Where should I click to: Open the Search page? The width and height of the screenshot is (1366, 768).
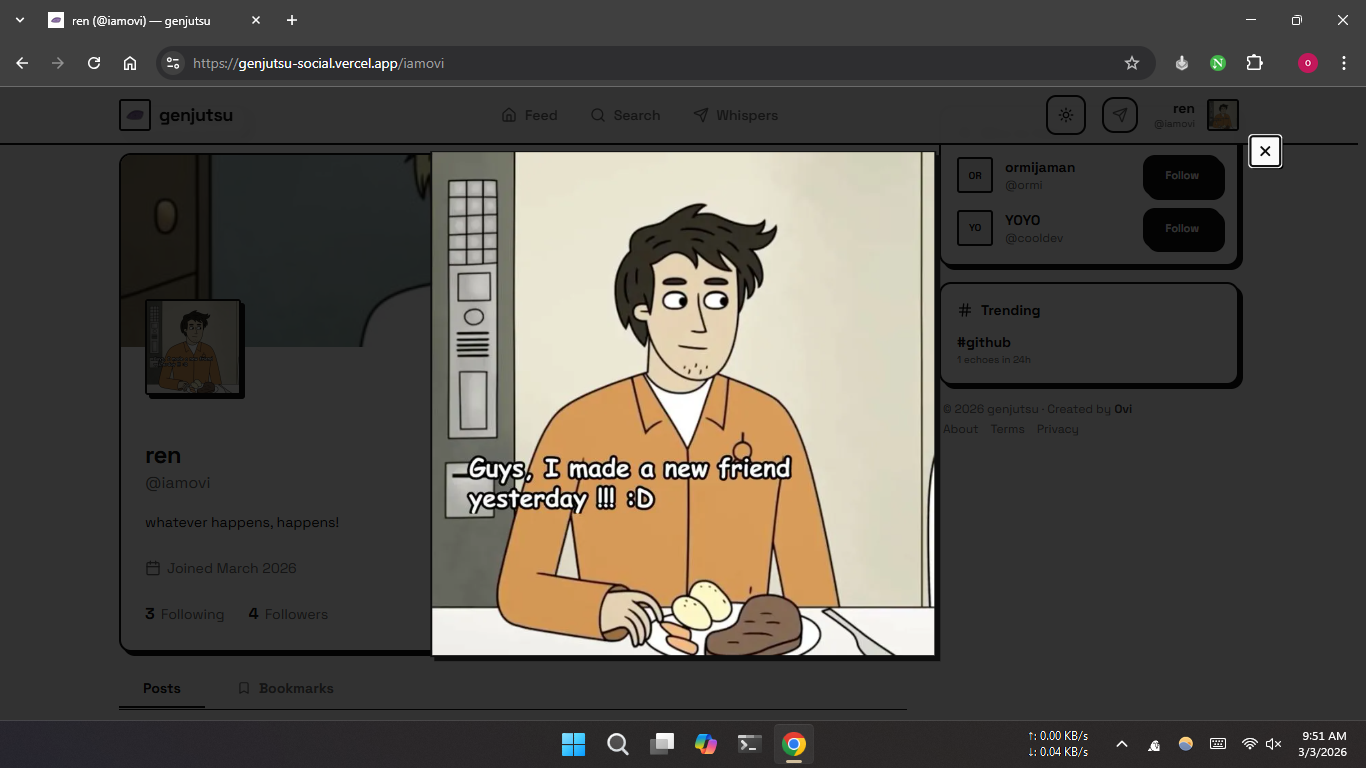(626, 115)
